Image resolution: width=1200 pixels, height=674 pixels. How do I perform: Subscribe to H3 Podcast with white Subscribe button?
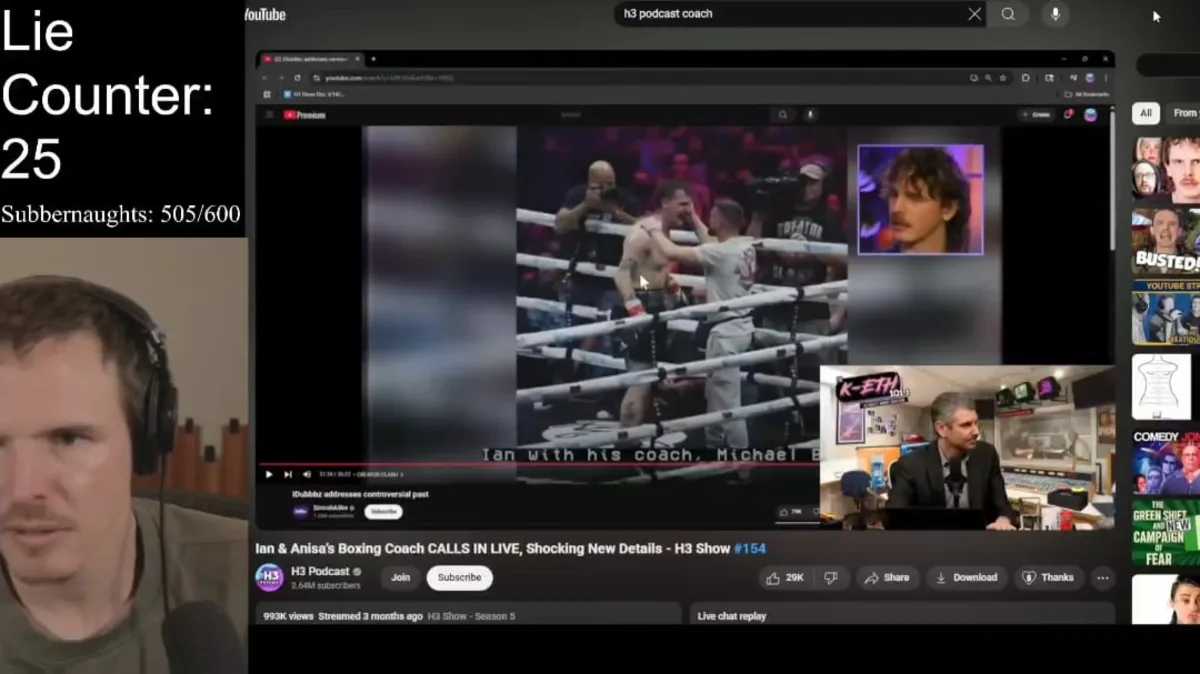tap(459, 578)
